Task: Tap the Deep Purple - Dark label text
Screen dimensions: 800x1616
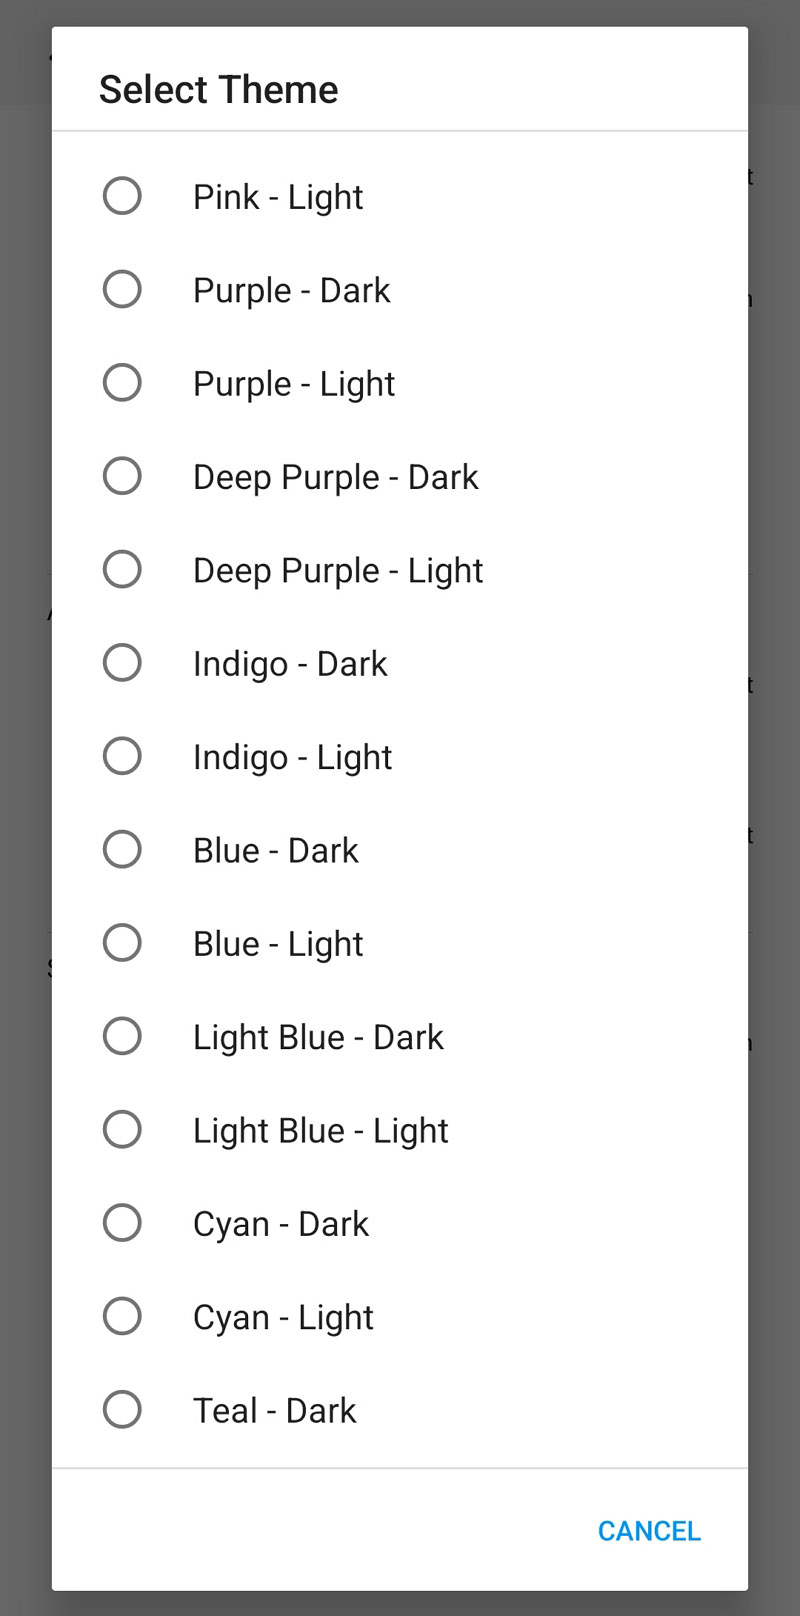Action: click(x=335, y=478)
